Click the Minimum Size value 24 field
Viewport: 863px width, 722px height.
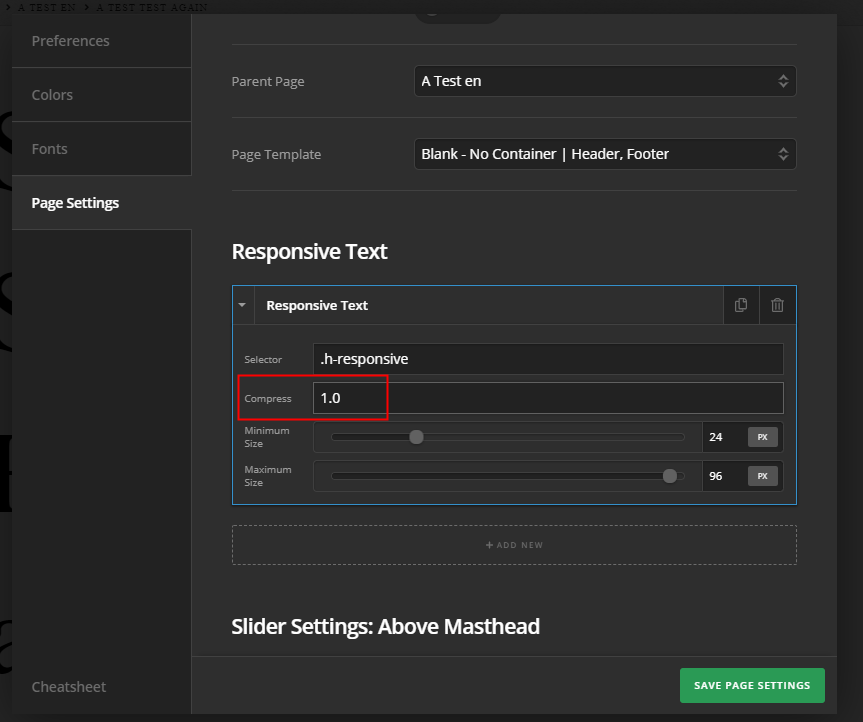[722, 437]
